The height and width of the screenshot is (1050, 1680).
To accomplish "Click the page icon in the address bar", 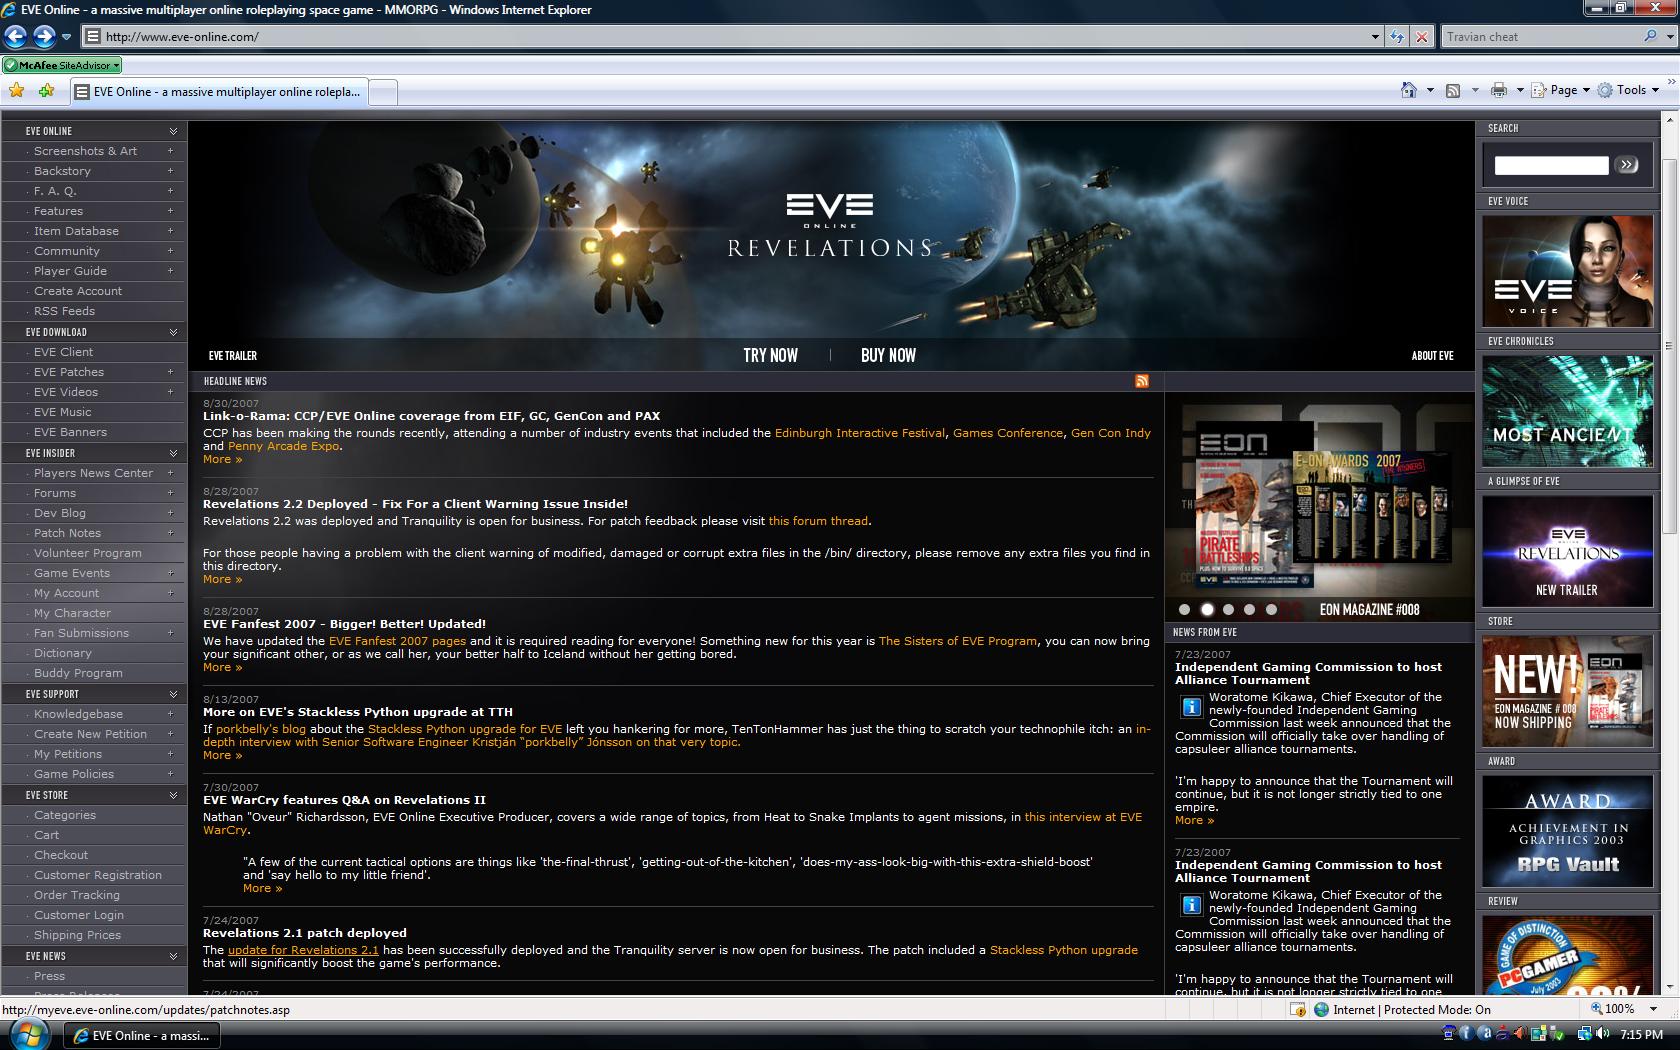I will tap(93, 37).
